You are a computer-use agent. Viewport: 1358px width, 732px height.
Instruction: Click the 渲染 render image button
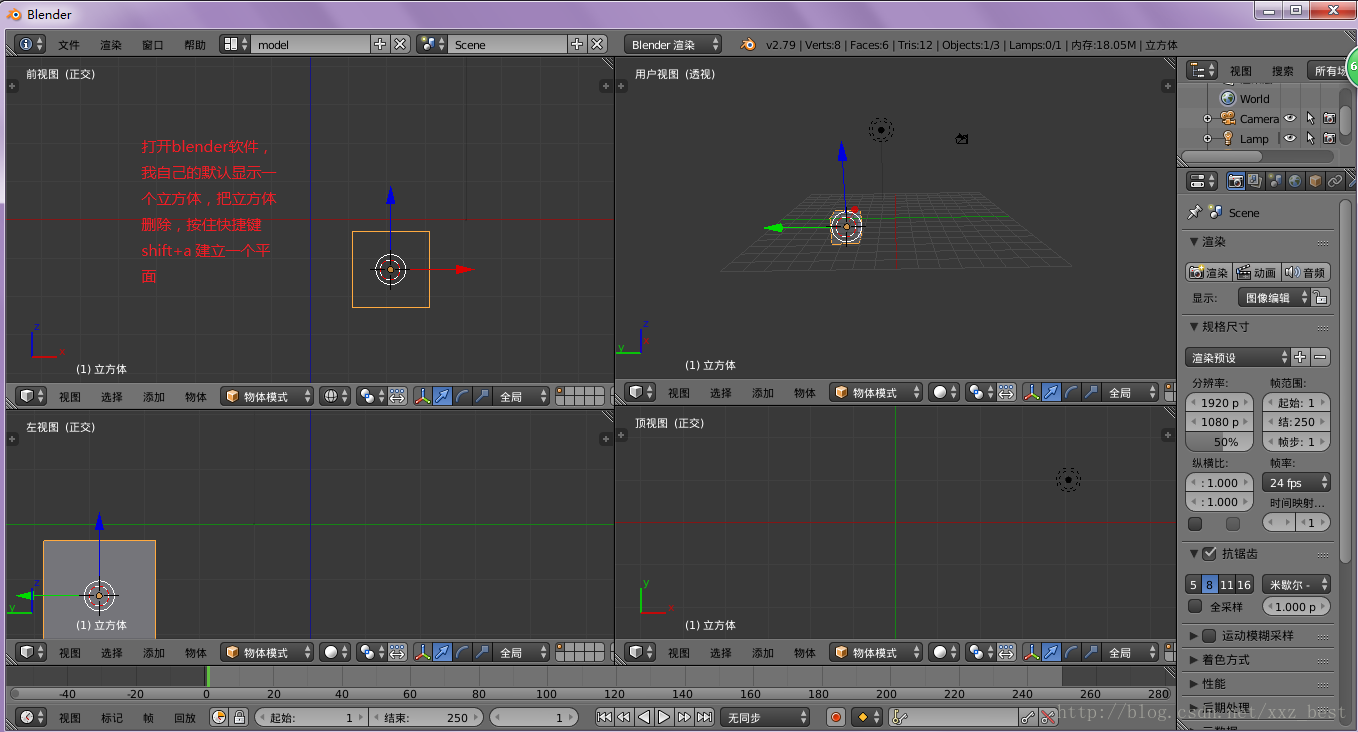(1208, 273)
